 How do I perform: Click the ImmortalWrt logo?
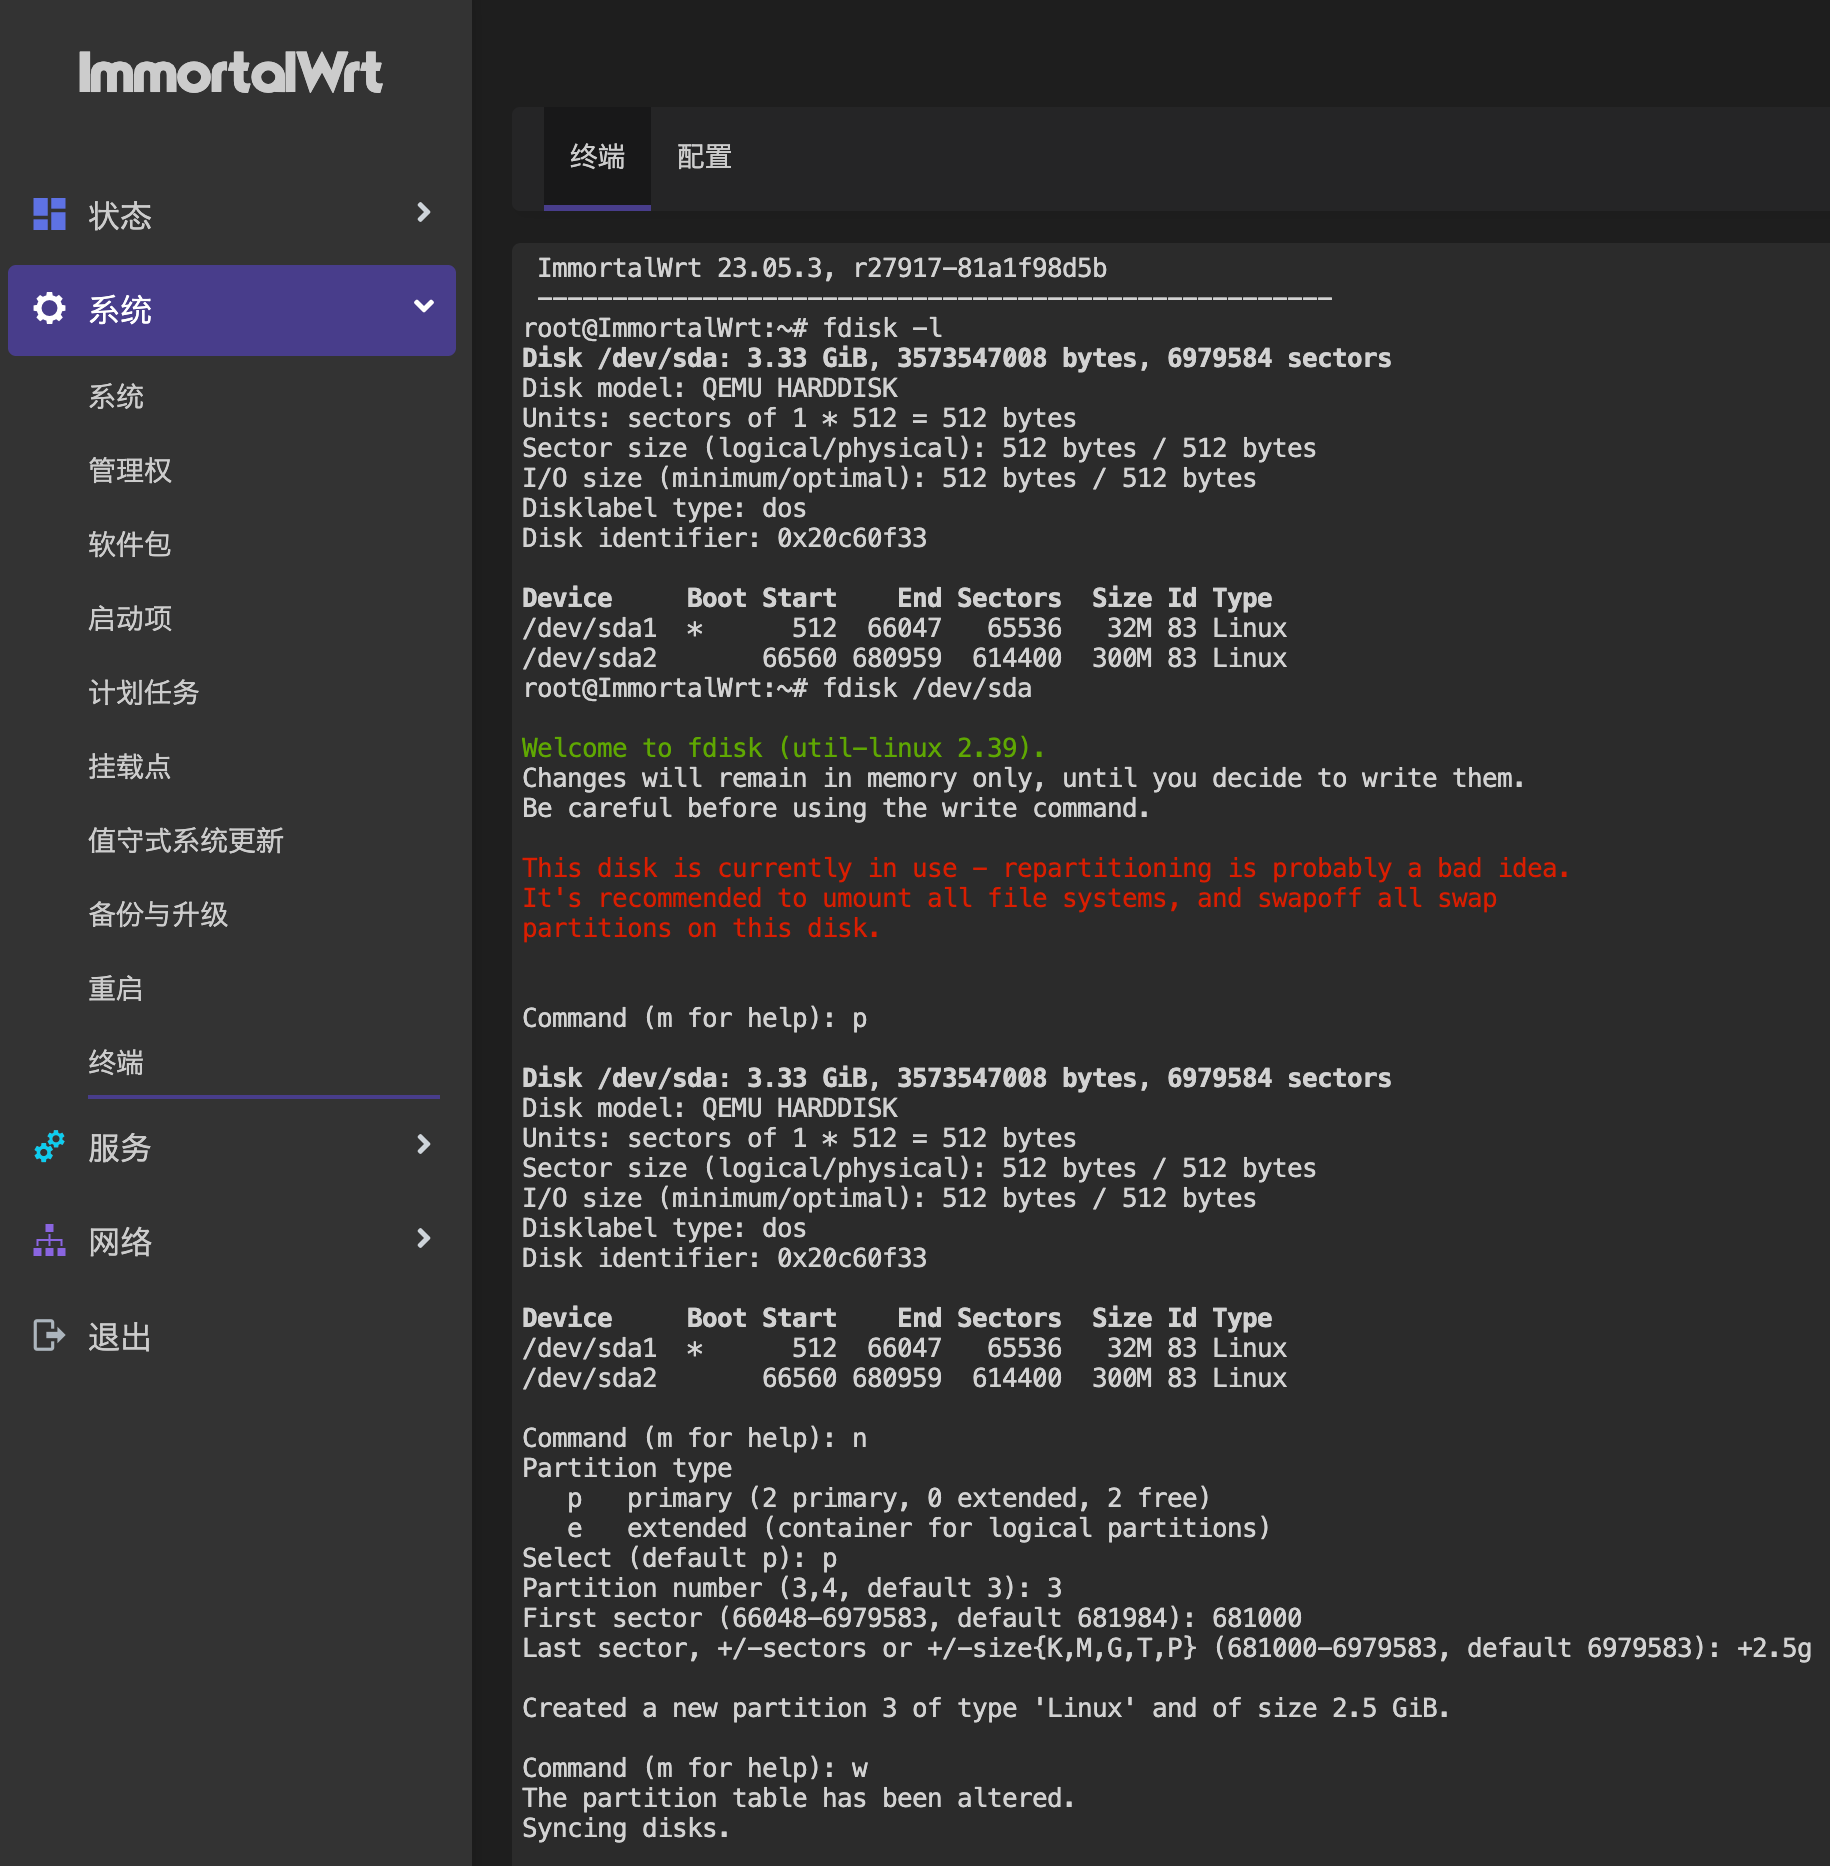coord(231,72)
